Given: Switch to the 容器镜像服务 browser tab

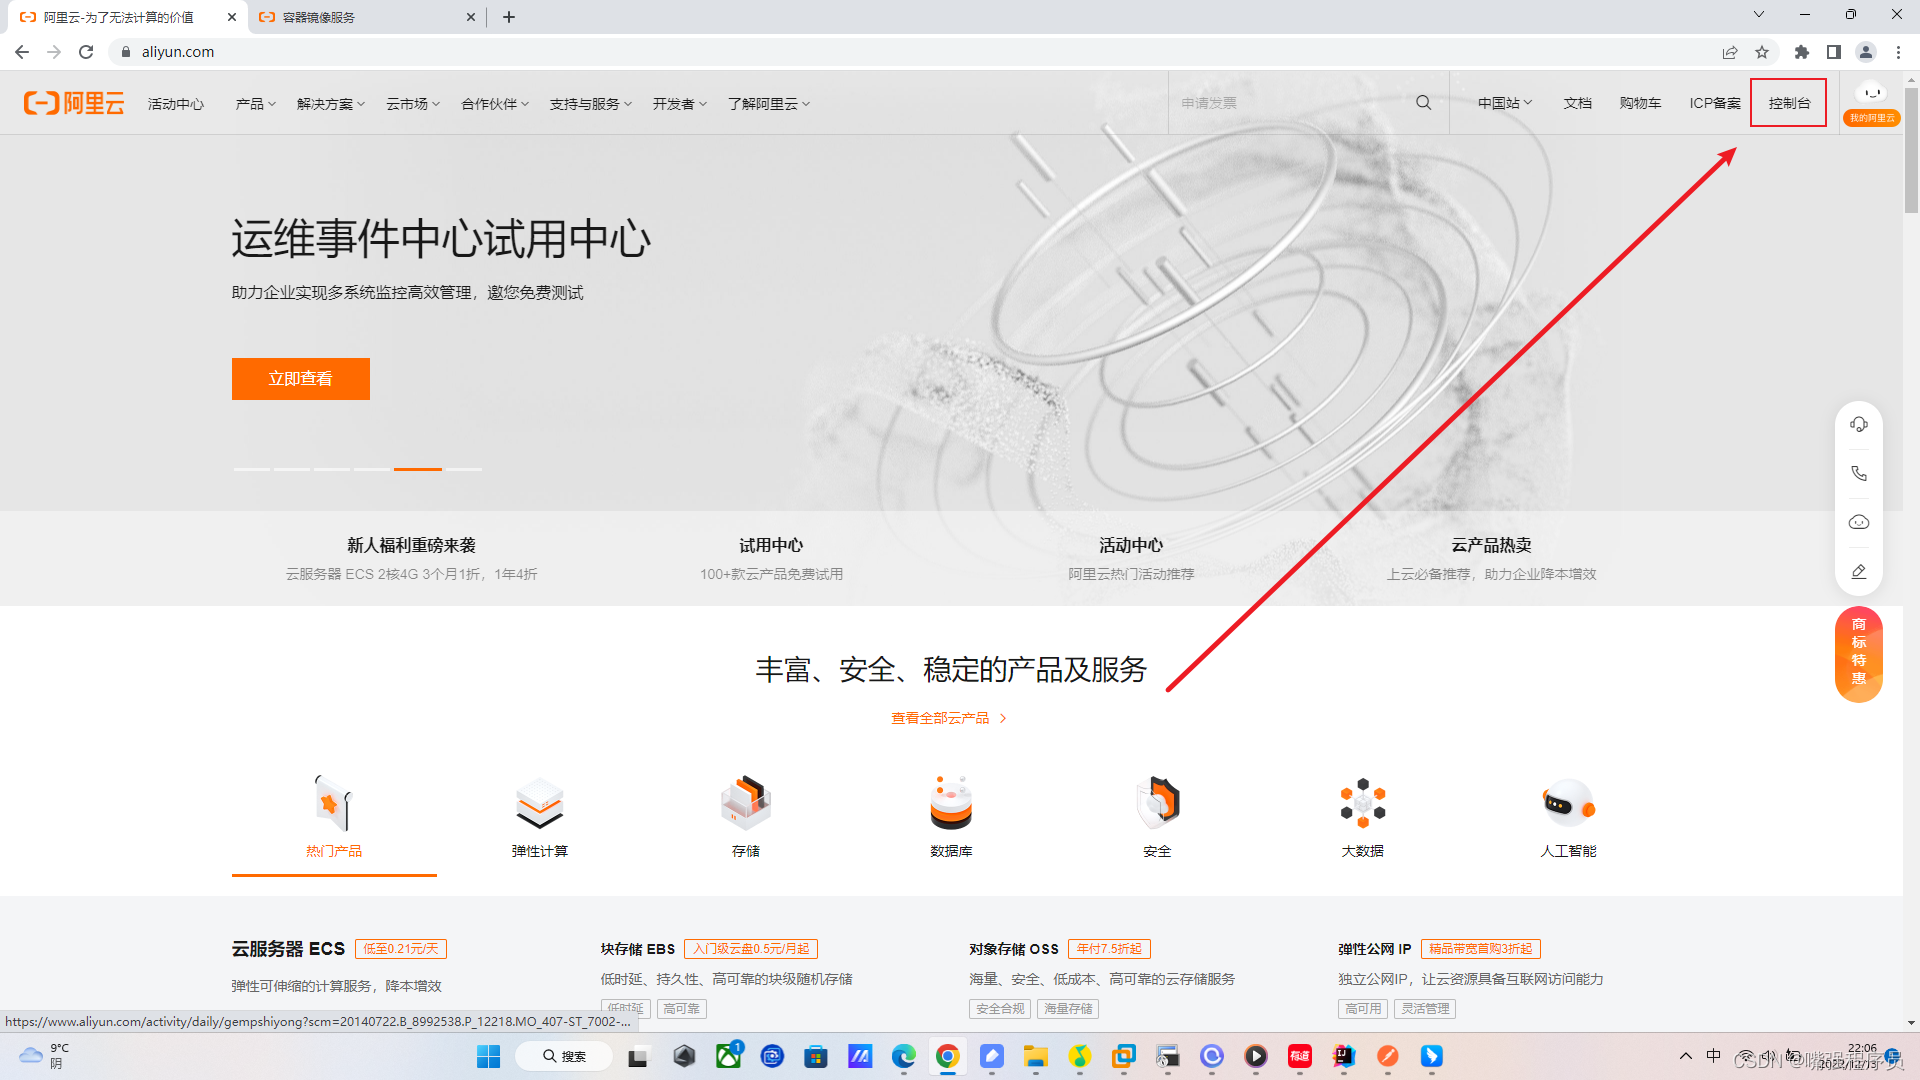Looking at the screenshot, I should [360, 17].
